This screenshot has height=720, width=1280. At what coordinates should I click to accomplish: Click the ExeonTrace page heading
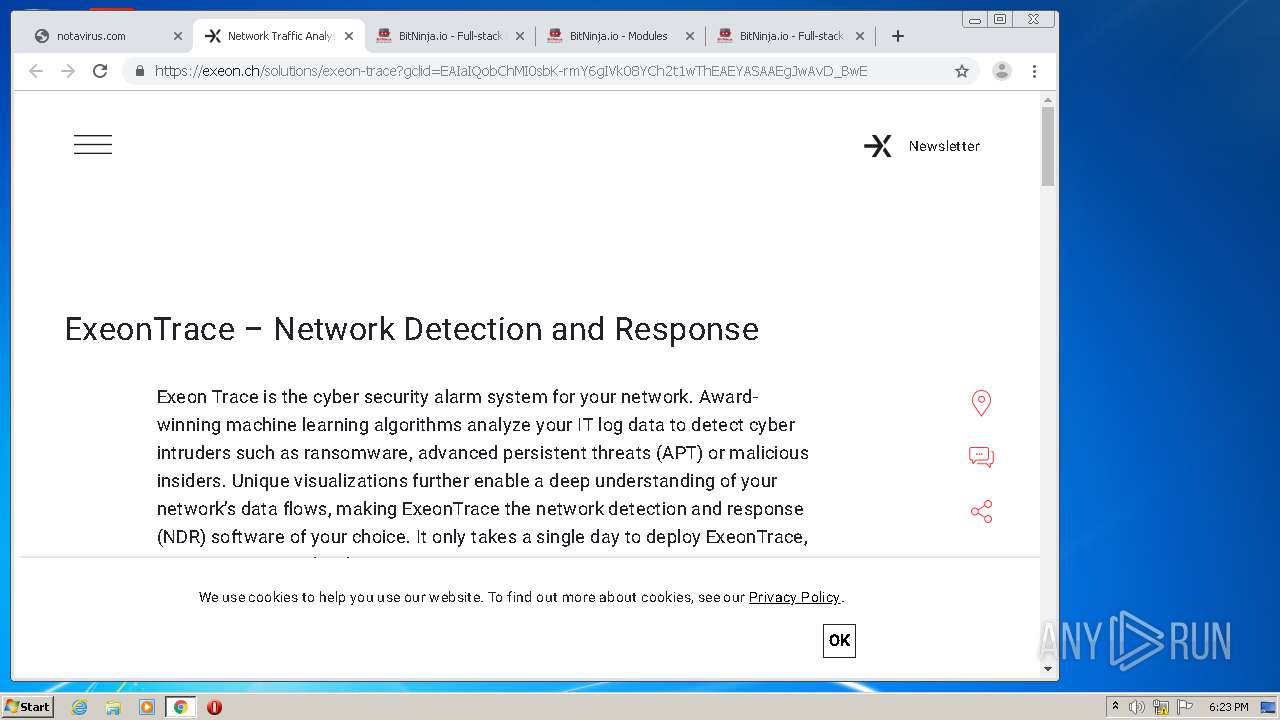click(412, 329)
